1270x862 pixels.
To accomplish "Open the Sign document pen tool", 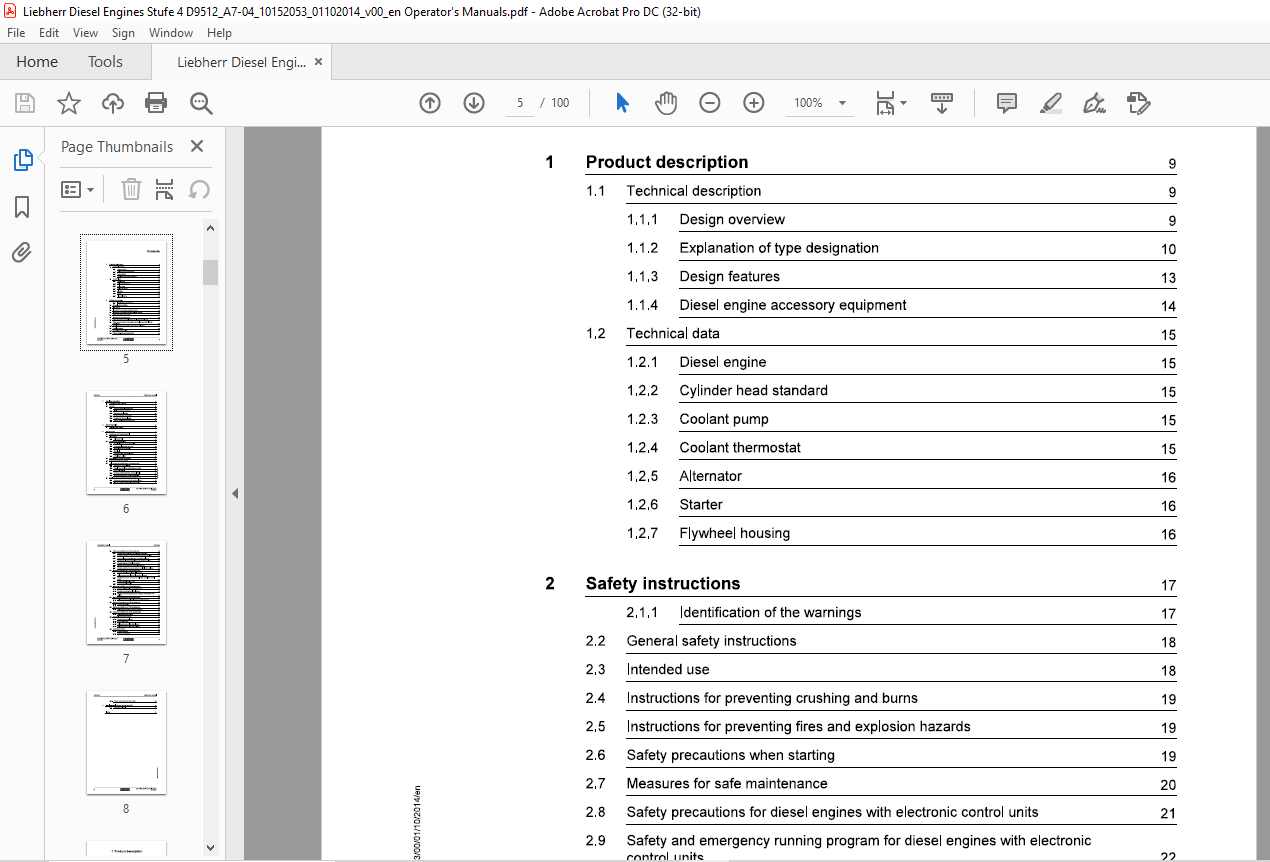I will point(1094,103).
